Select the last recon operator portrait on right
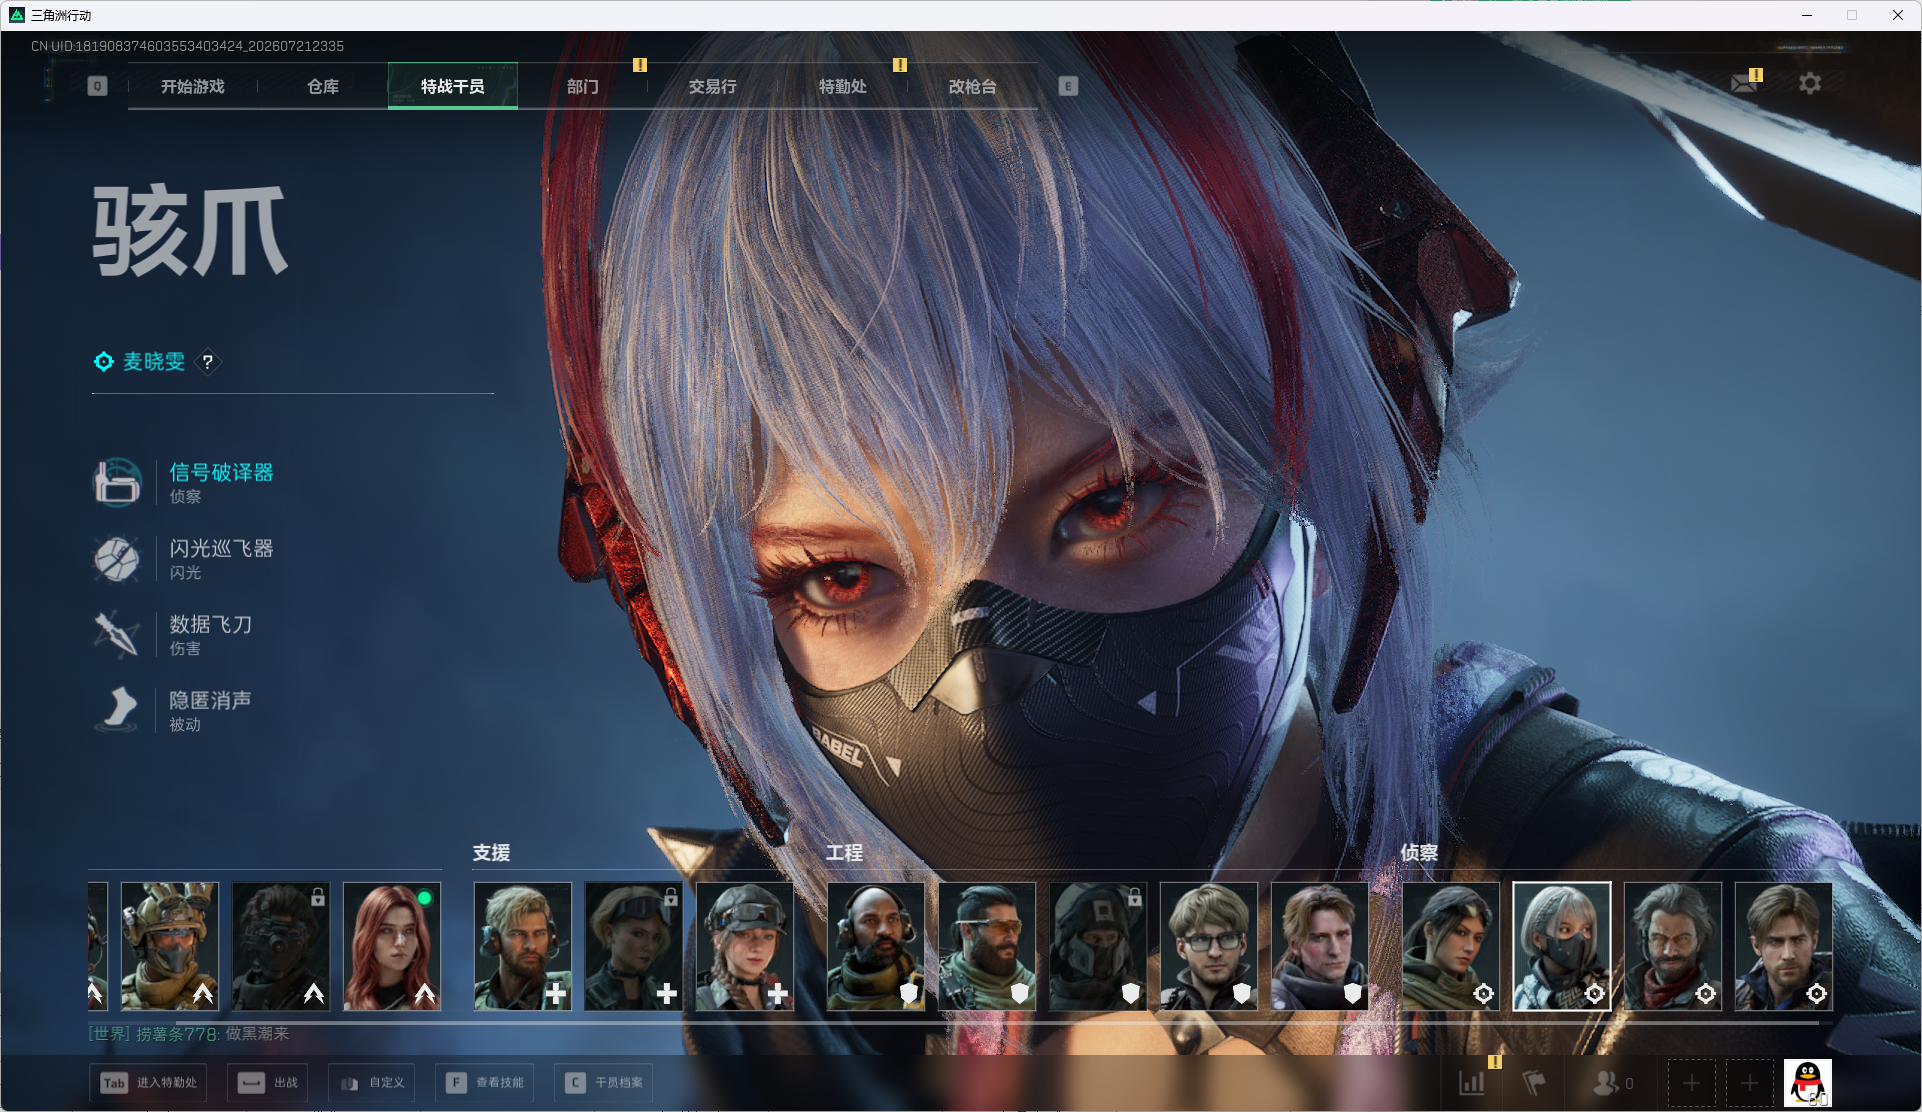1922x1112 pixels. [x=1784, y=946]
